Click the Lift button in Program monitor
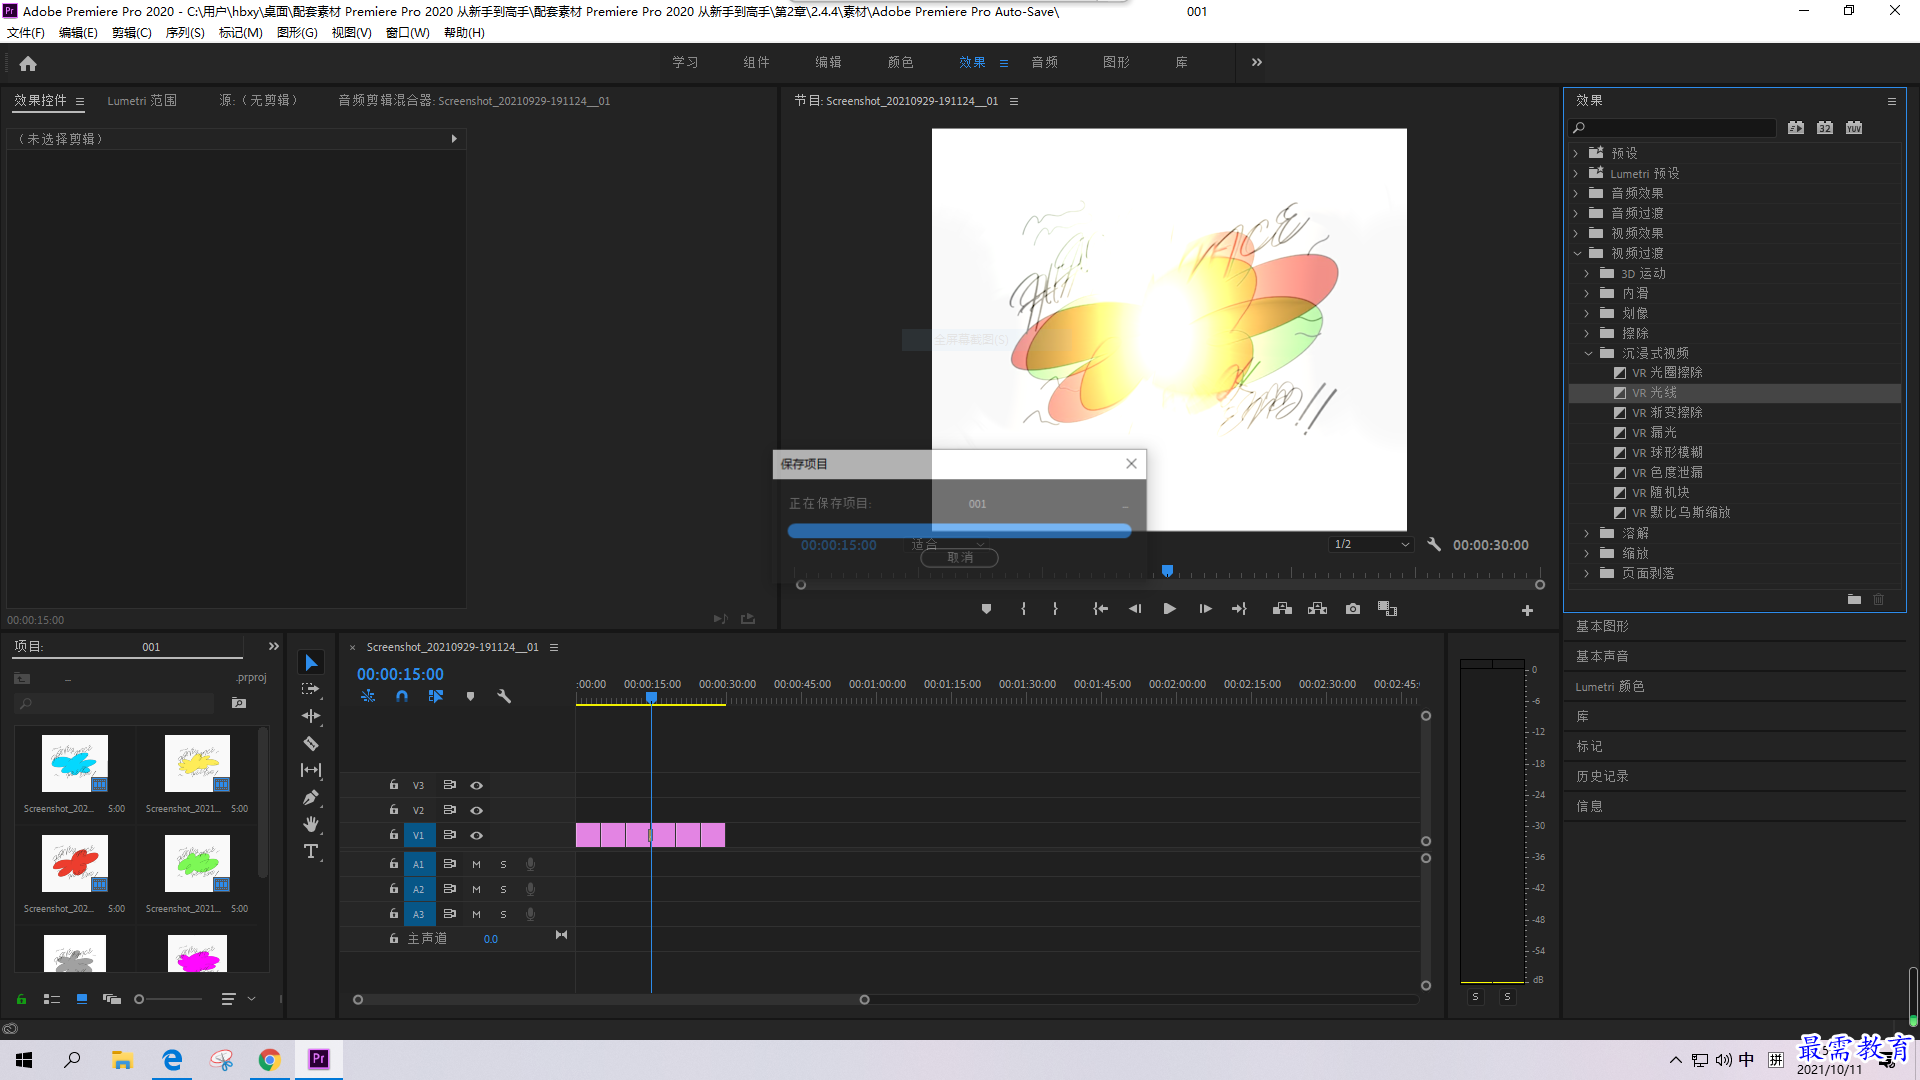Viewport: 1920px width, 1080px height. coord(1282,609)
